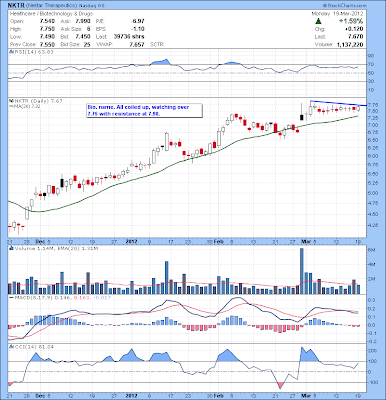386x400 pixels.
Task: Click the CCI(14) 81.04 legend label
Action: (33, 347)
